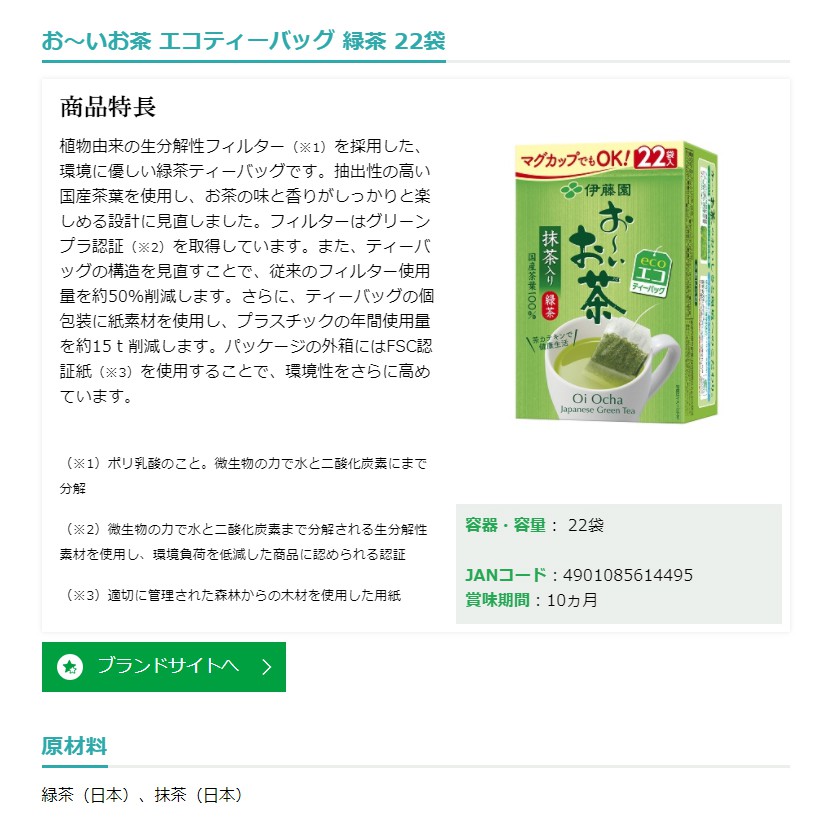Click the green tea box product image

click(x=616, y=281)
